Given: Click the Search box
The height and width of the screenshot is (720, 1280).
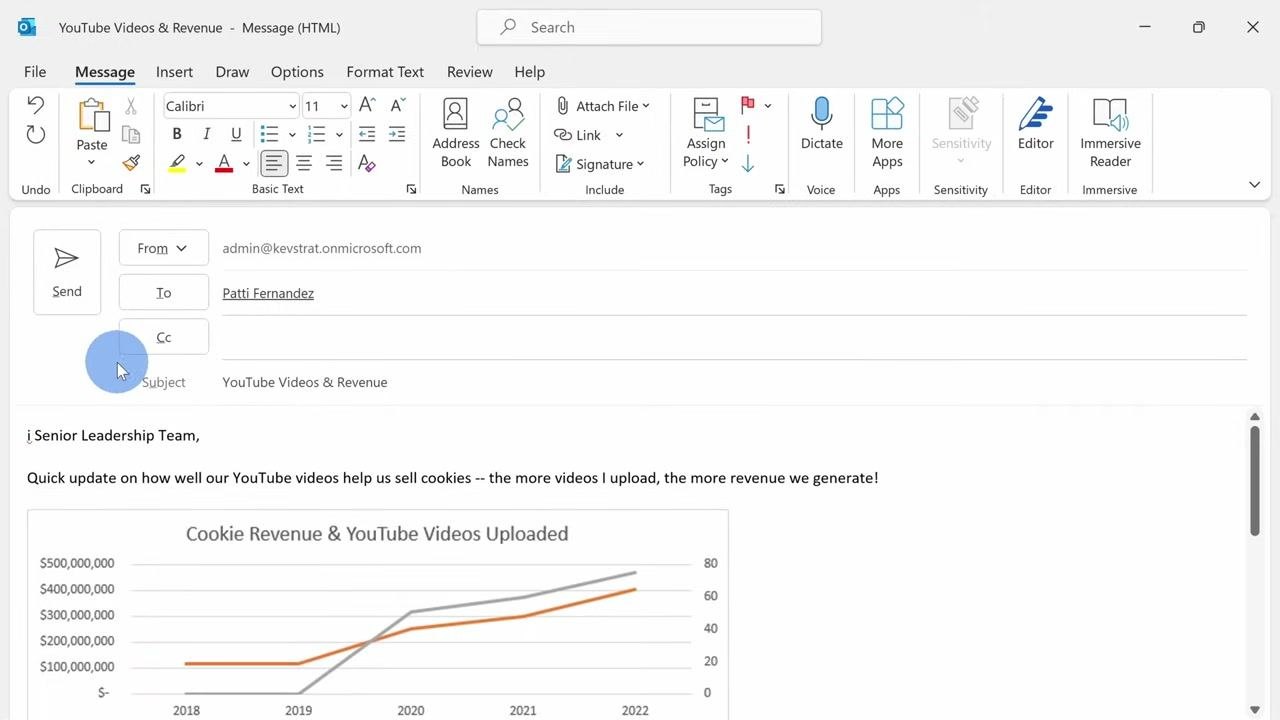Looking at the screenshot, I should (x=649, y=27).
